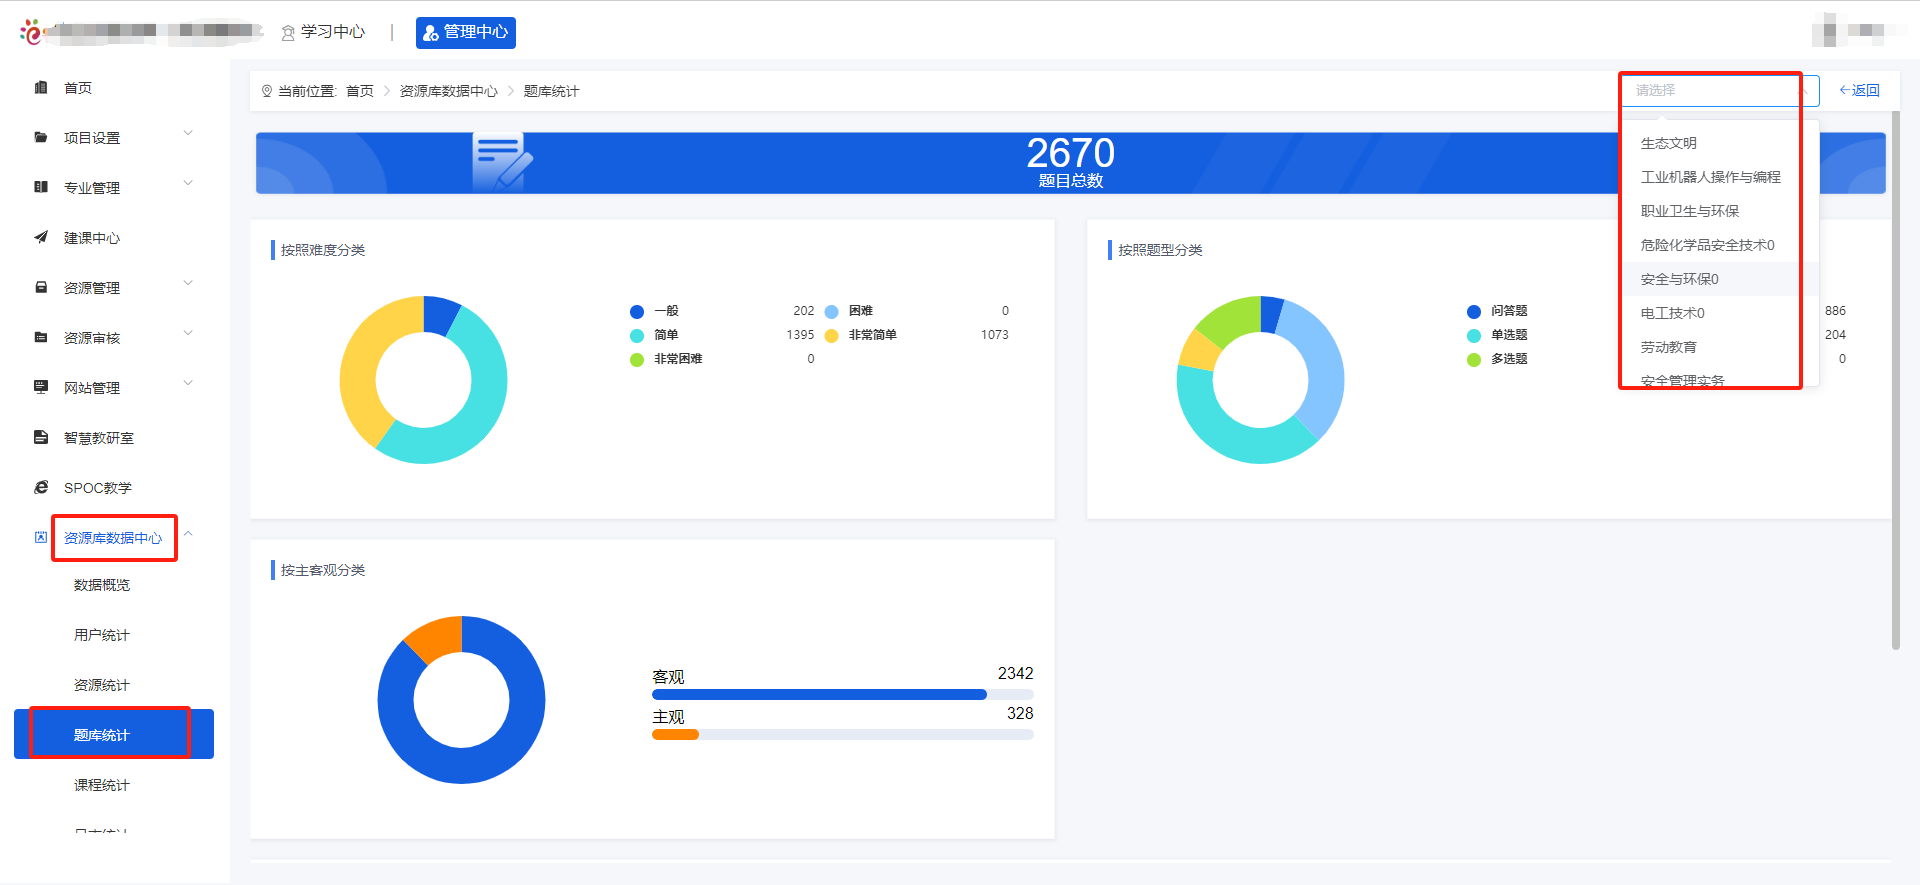Switch to 学习中心 tab
The height and width of the screenshot is (885, 1920).
323,32
